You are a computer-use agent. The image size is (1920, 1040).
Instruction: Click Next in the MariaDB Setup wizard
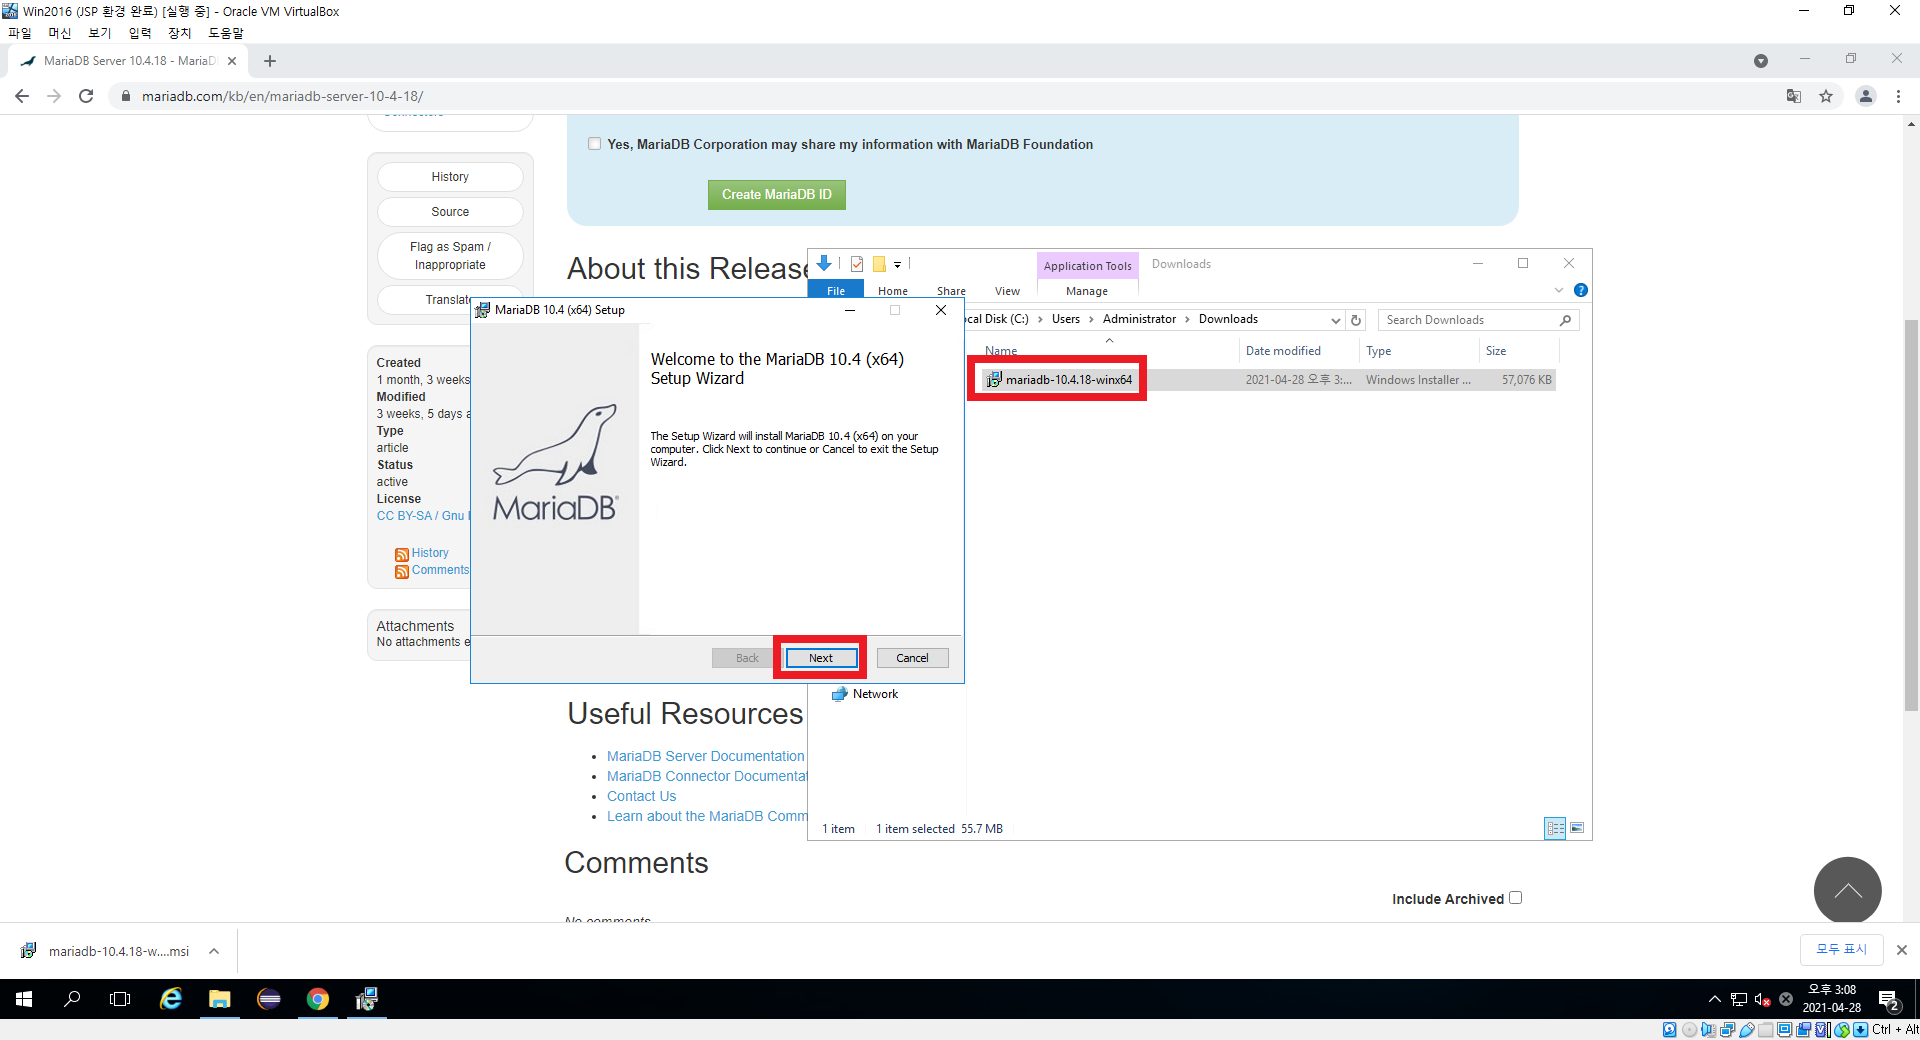821,658
